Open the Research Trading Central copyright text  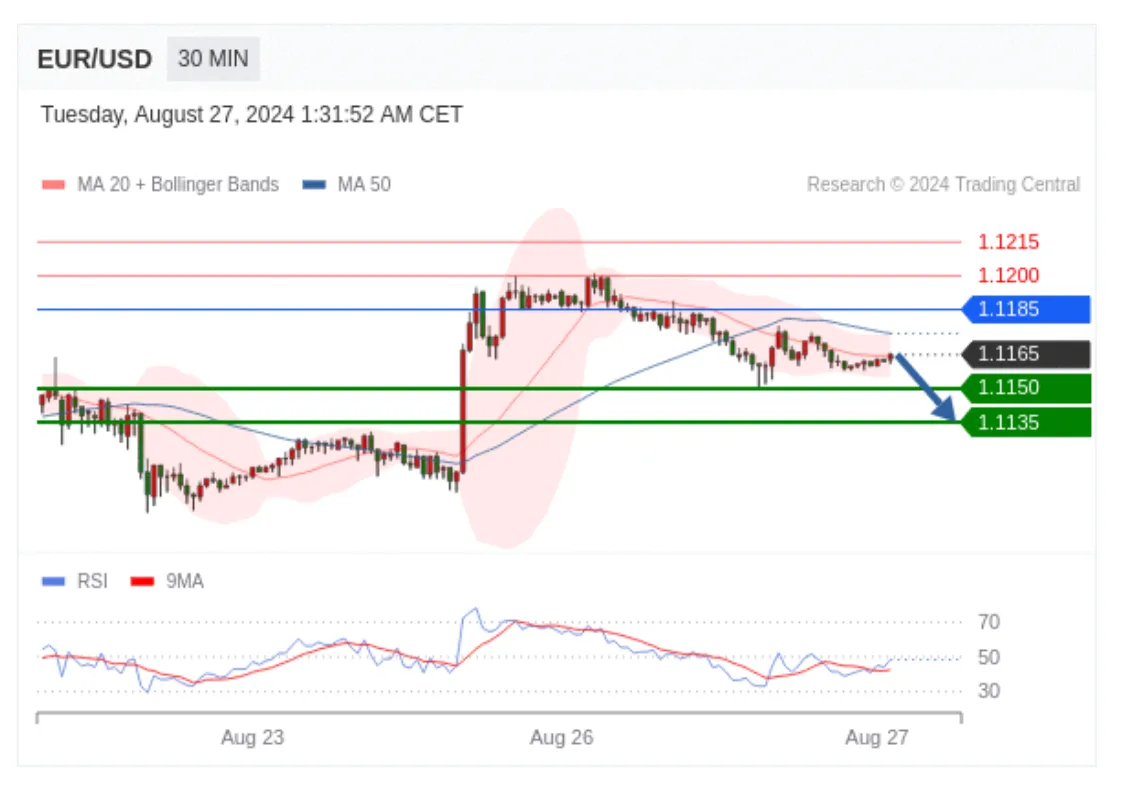click(x=943, y=184)
